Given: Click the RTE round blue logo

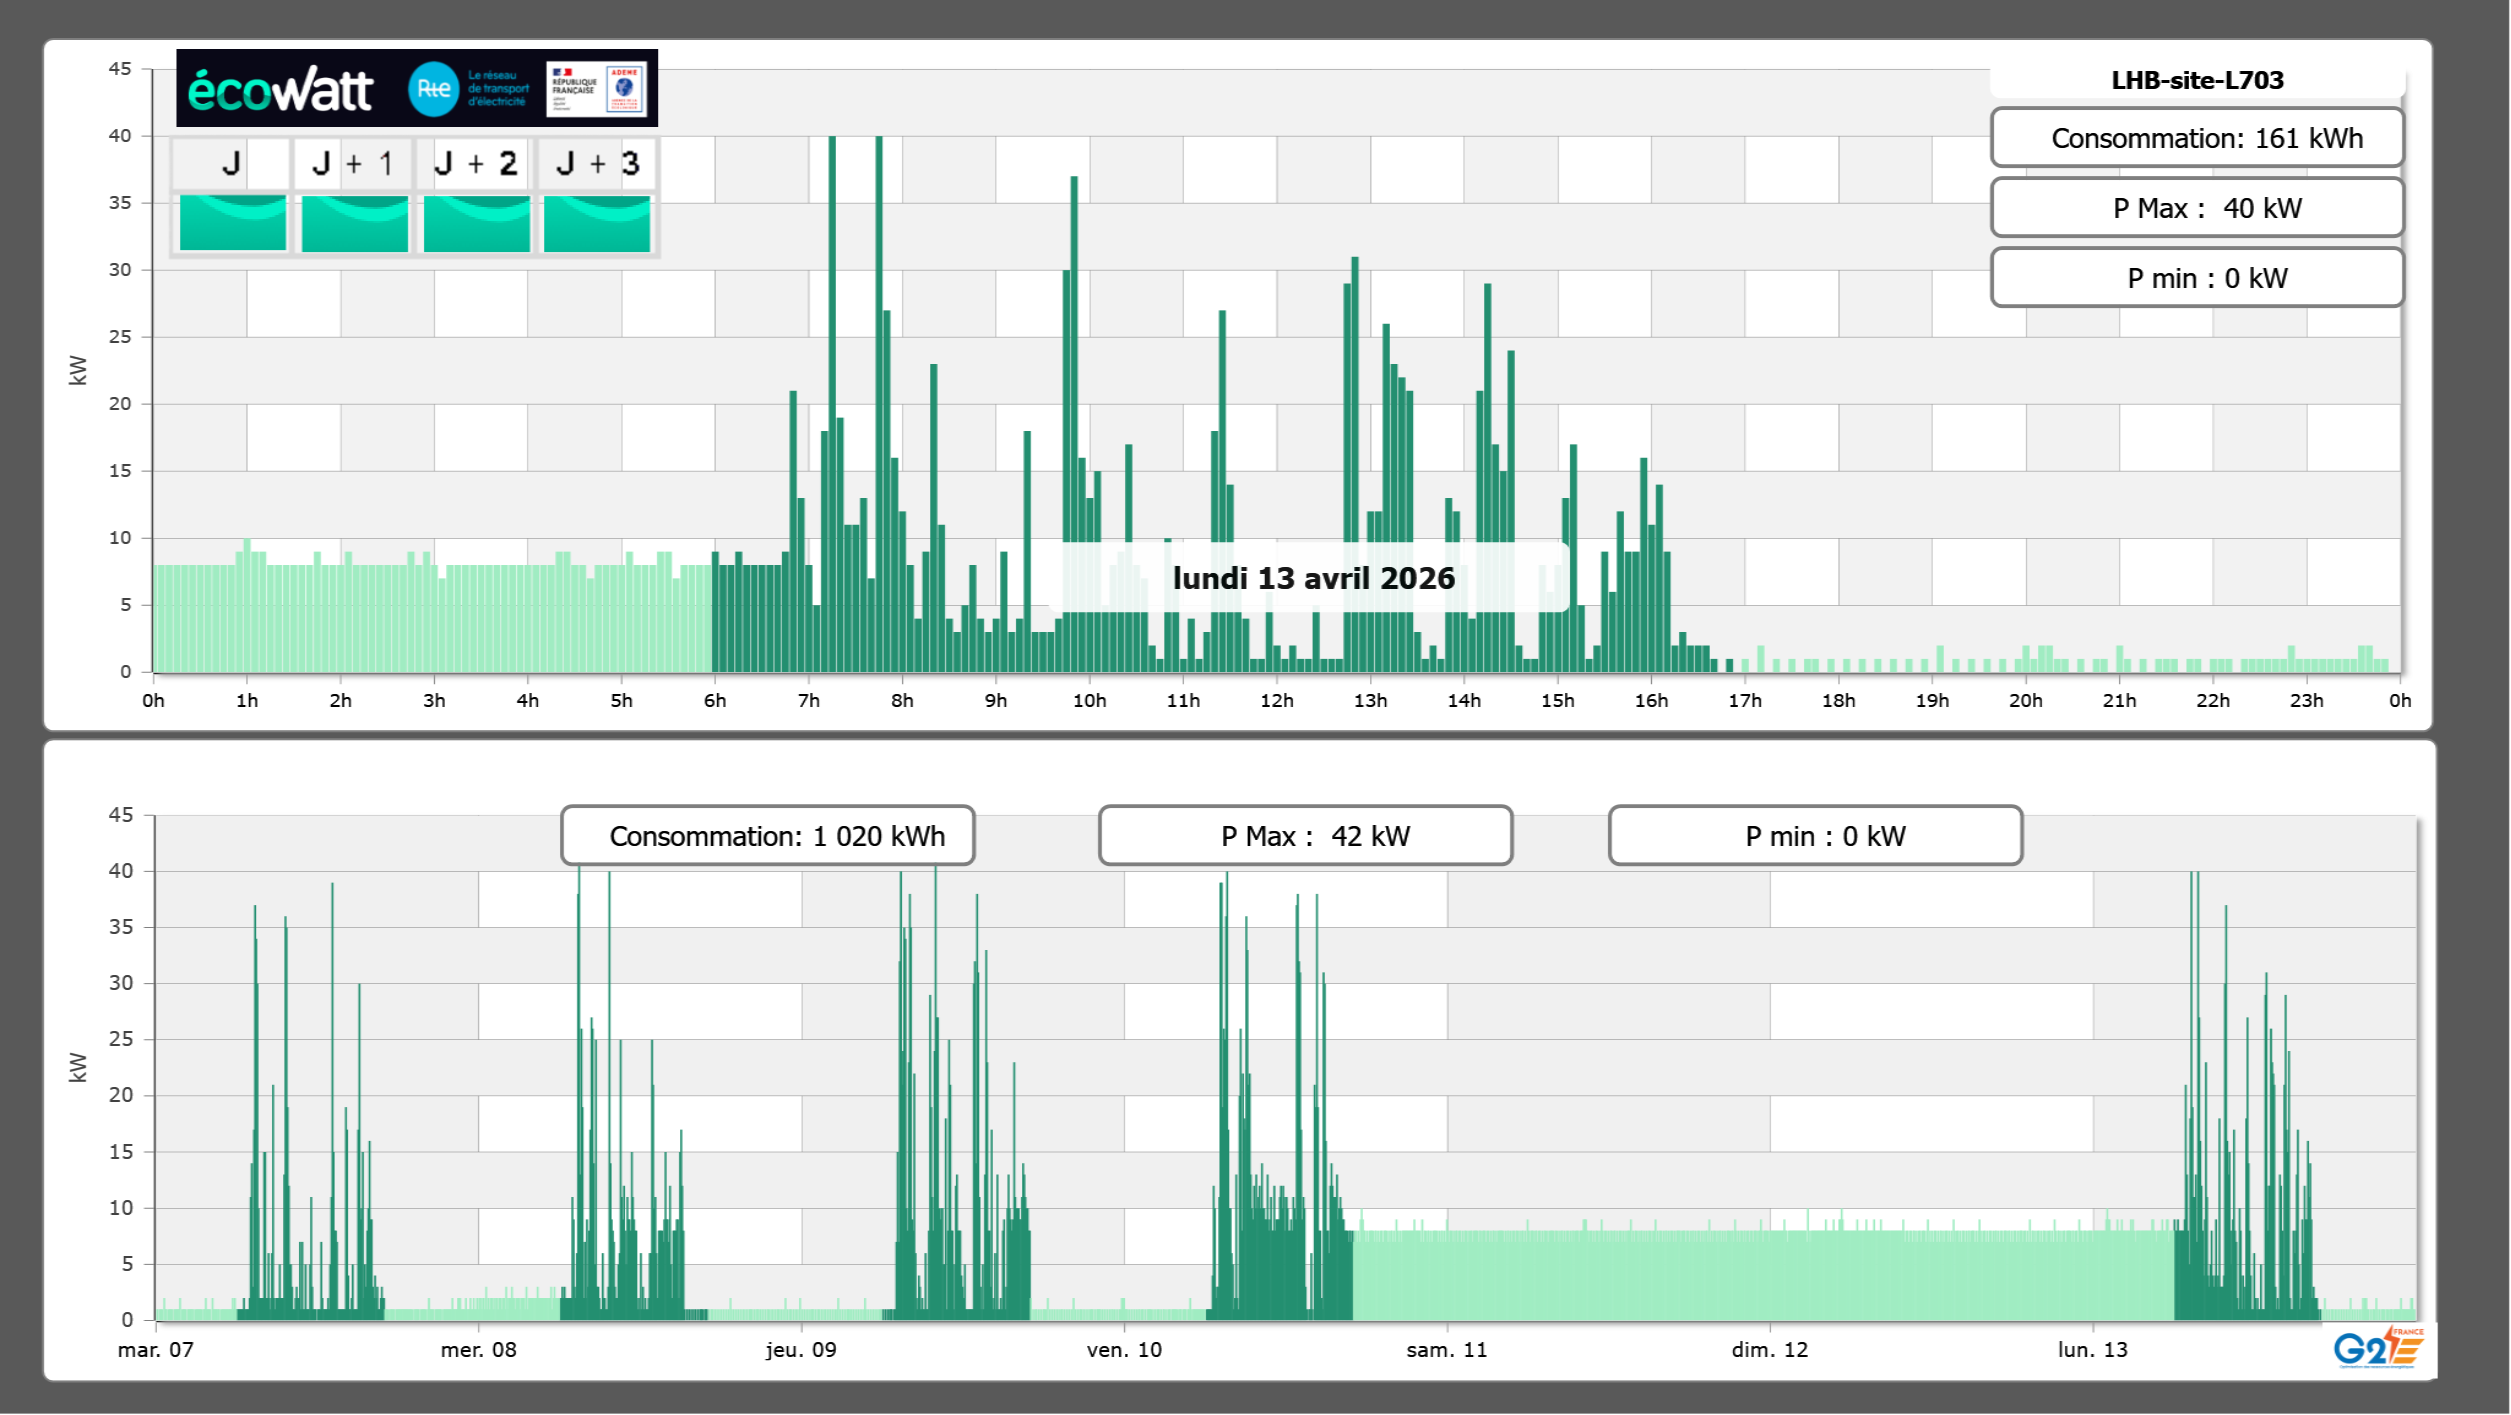Looking at the screenshot, I should [433, 89].
